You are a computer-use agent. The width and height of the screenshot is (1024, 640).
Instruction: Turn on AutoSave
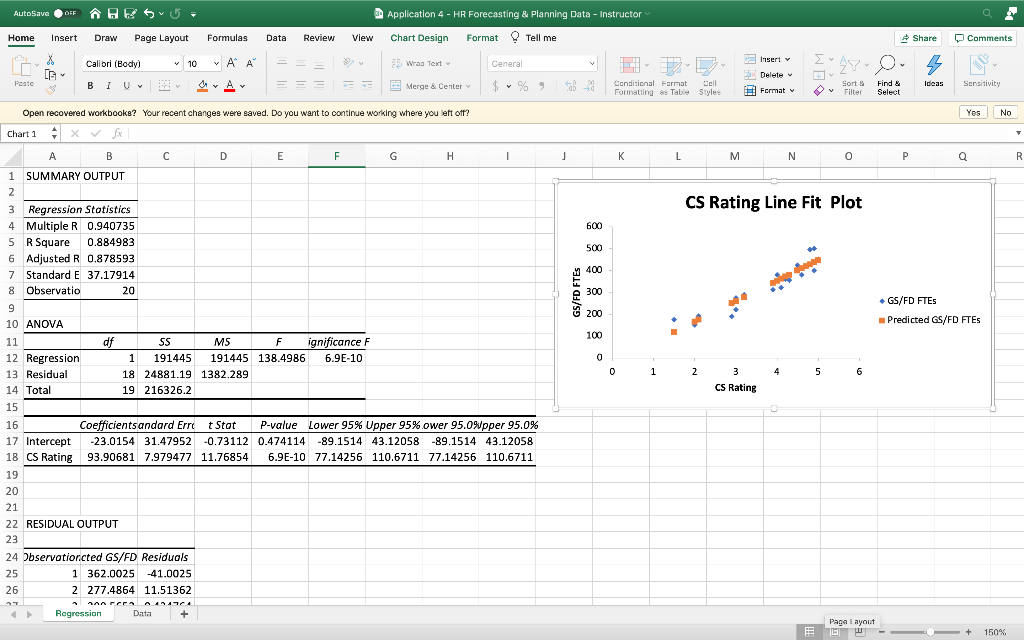tap(65, 13)
